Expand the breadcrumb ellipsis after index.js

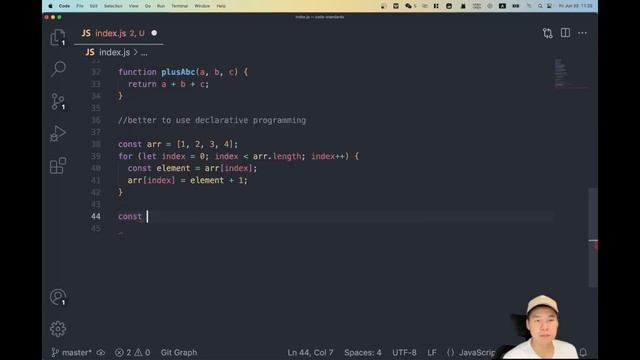144,53
